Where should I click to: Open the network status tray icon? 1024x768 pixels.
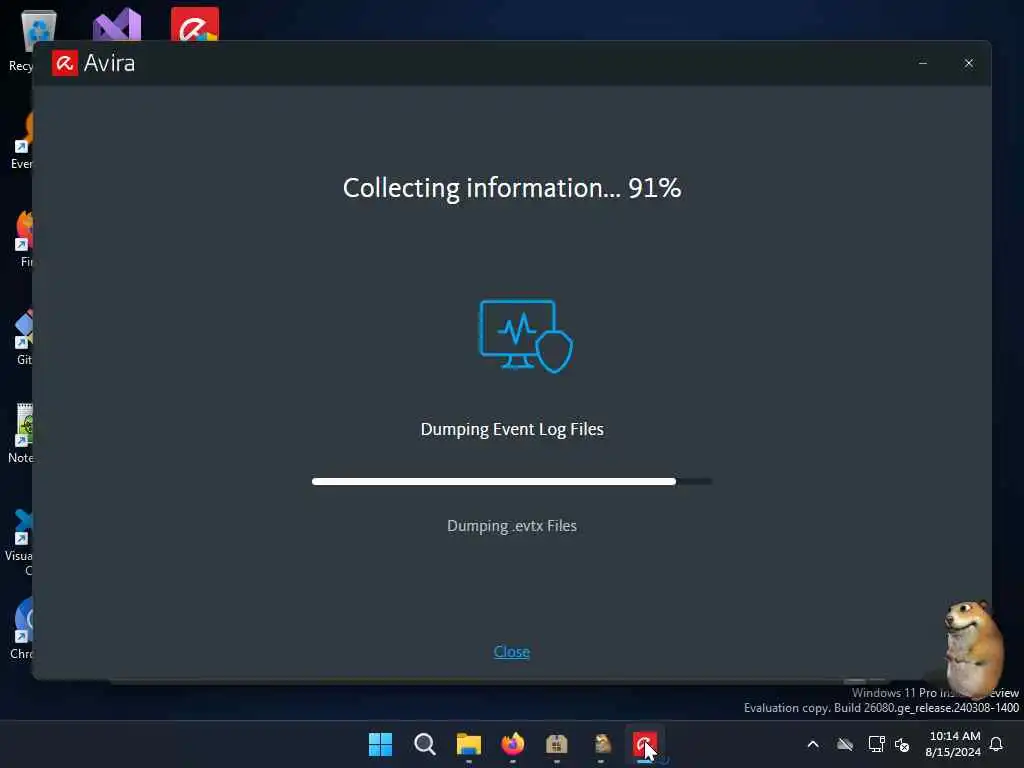[876, 744]
